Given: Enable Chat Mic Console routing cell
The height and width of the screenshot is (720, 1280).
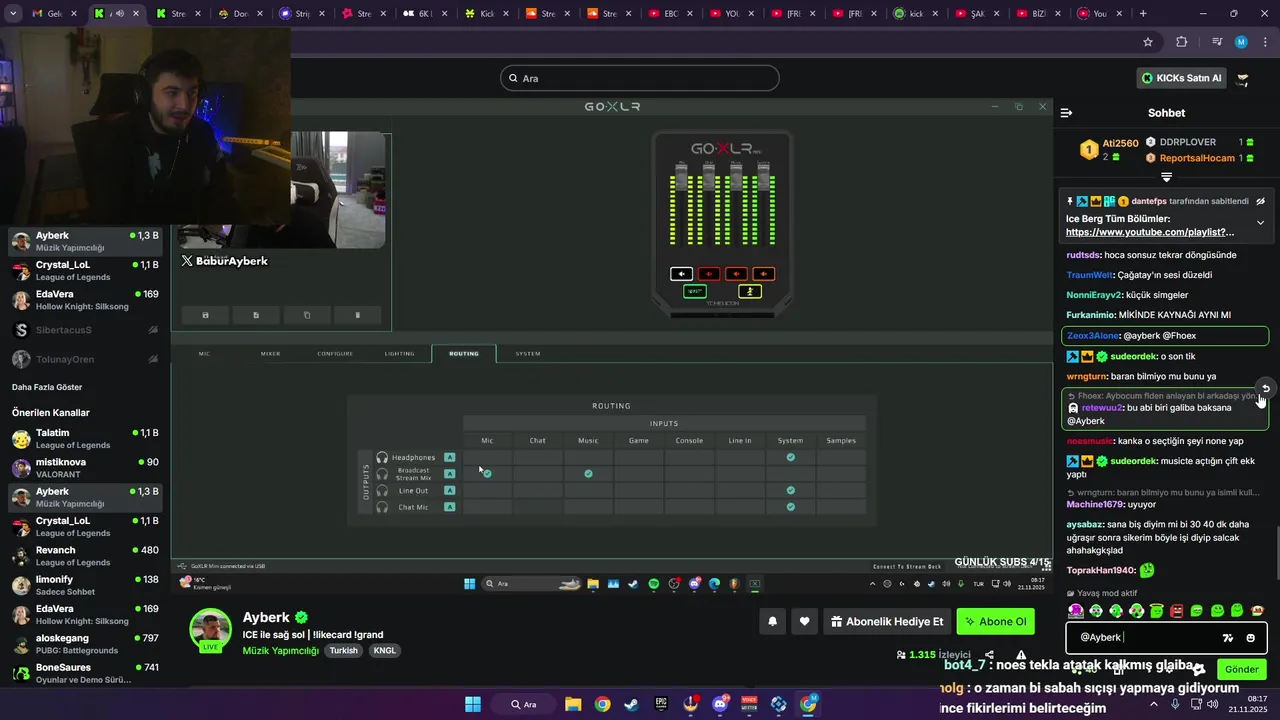Looking at the screenshot, I should coord(689,507).
